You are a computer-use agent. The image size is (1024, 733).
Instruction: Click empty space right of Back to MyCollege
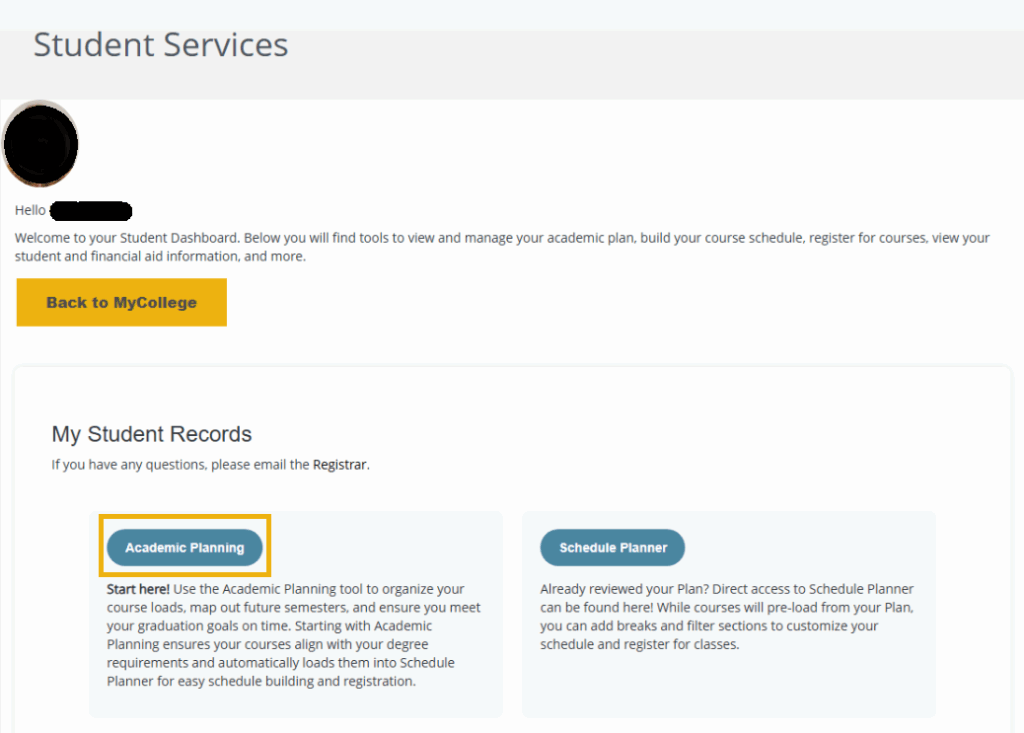pos(600,302)
